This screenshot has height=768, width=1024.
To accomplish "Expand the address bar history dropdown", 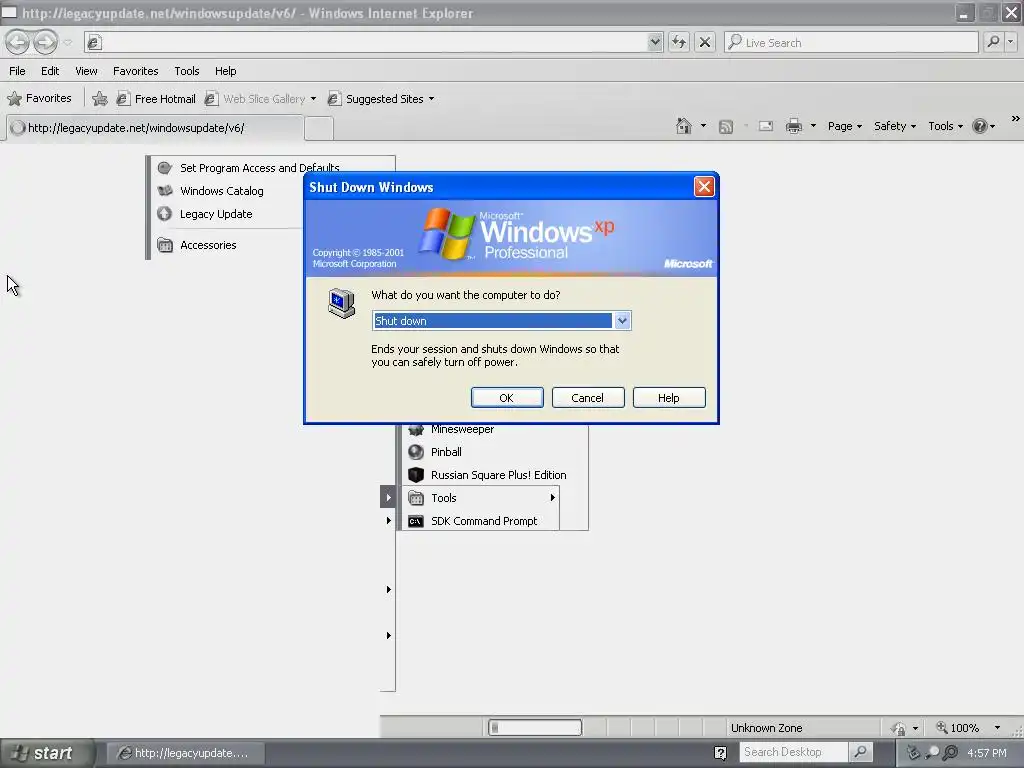I will pos(655,42).
